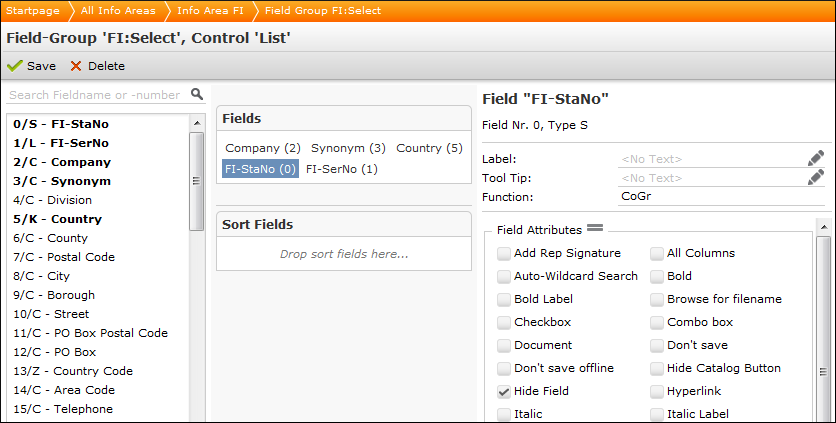Edit Label text with pencil icon

coord(815,158)
